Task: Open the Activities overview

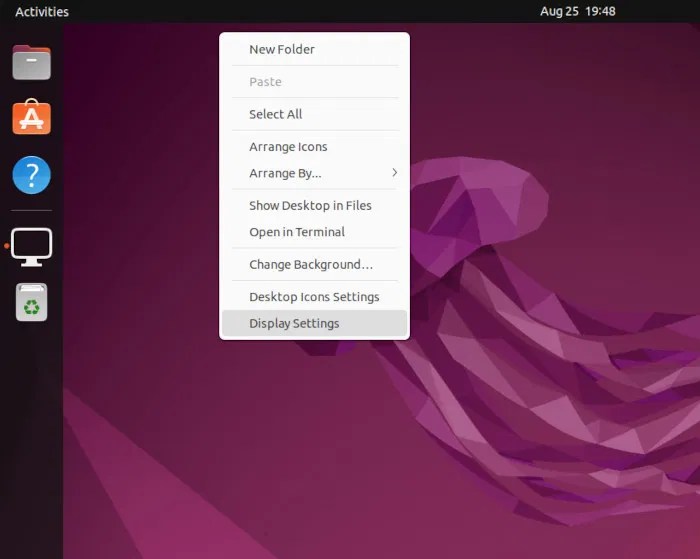Action: click(x=42, y=12)
